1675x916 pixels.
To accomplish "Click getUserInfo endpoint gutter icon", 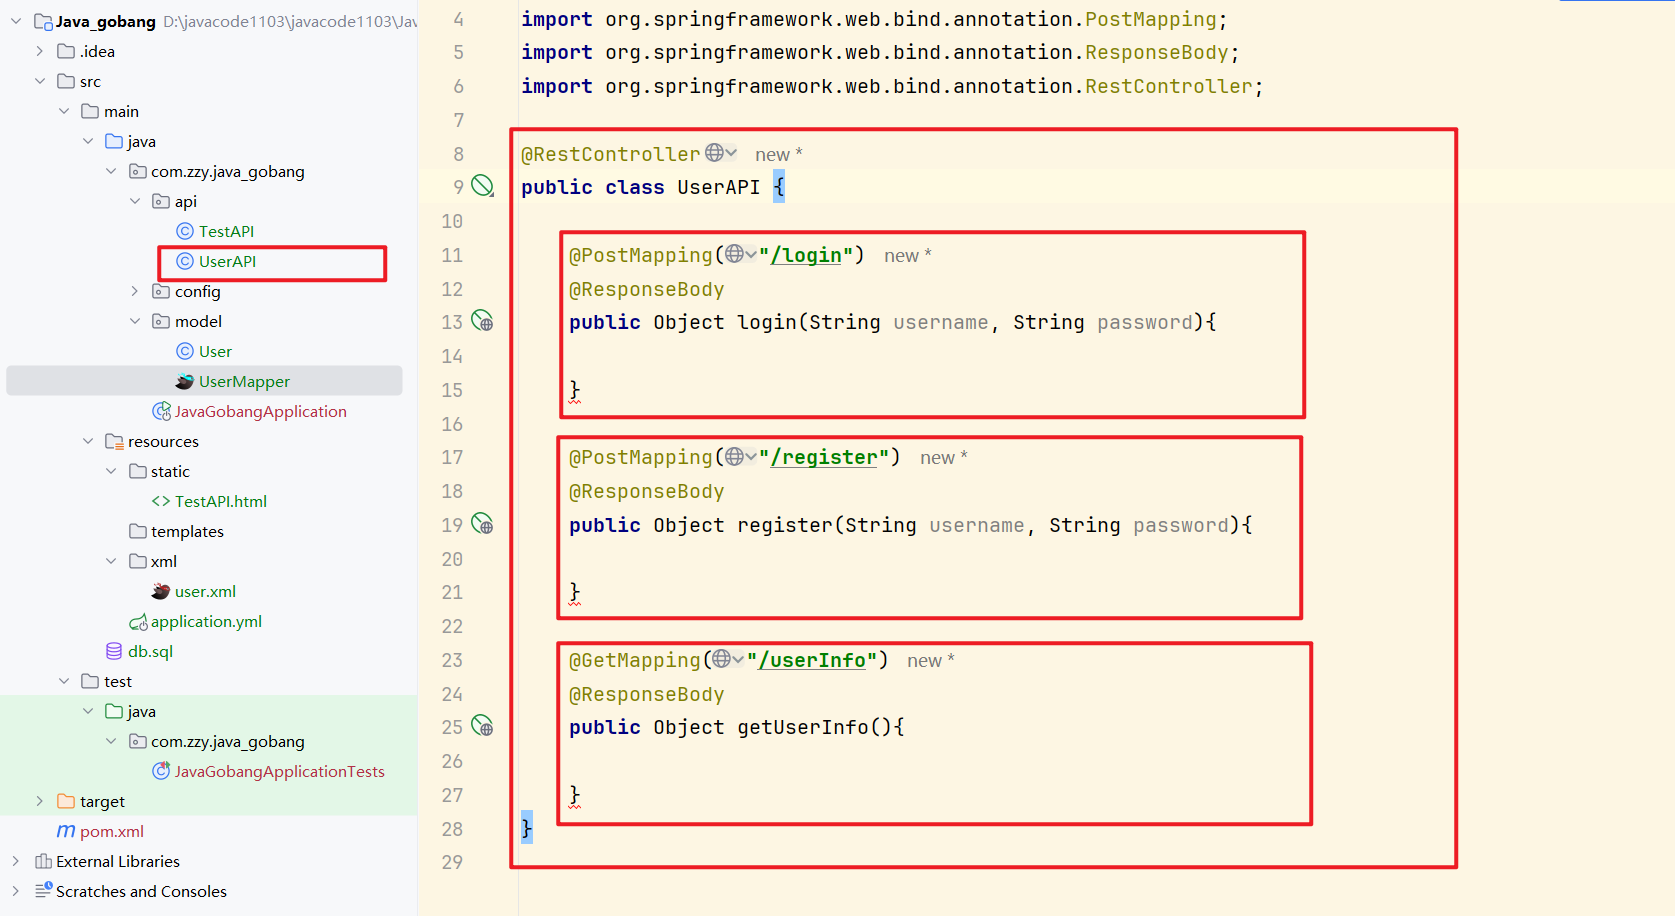I will click(x=482, y=725).
